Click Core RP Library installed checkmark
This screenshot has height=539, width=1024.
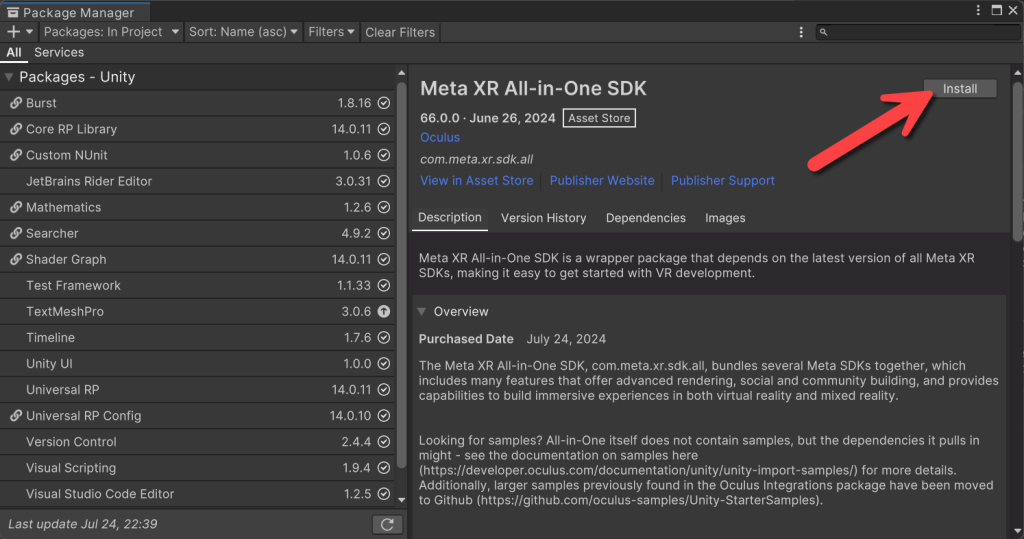tap(384, 129)
